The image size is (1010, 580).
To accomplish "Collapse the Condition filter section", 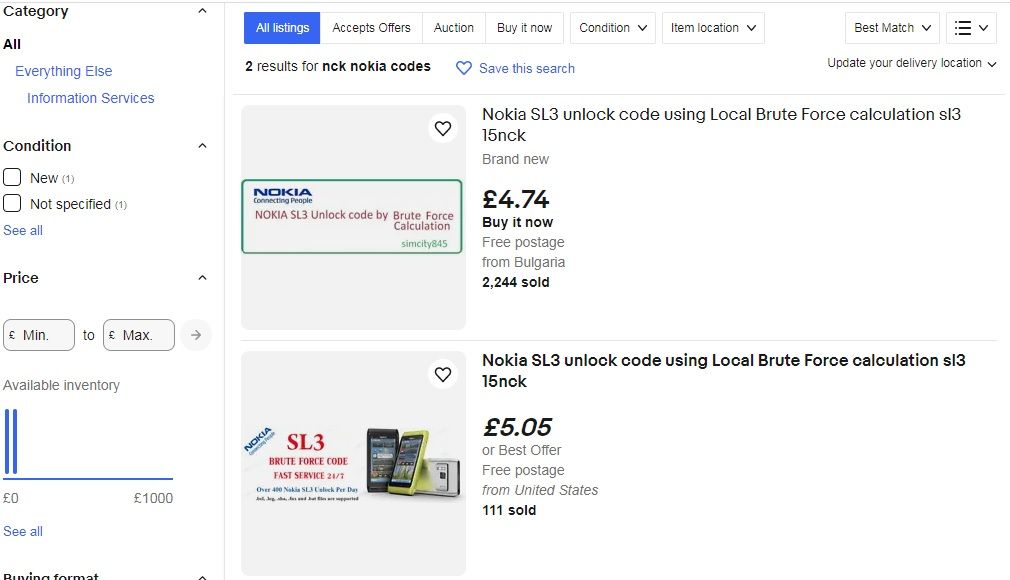I will [x=202, y=146].
